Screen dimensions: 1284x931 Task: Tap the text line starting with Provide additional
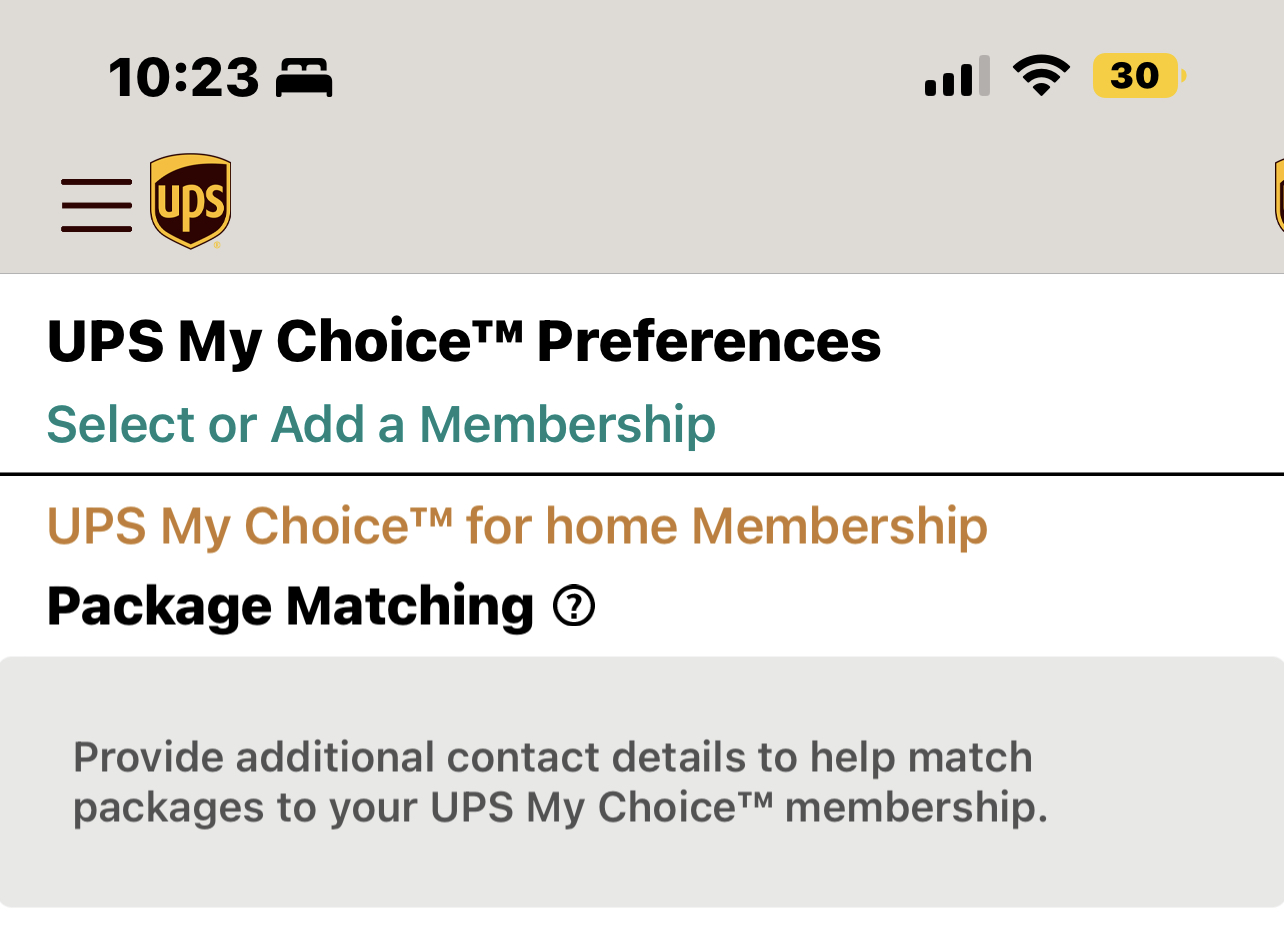click(552, 758)
